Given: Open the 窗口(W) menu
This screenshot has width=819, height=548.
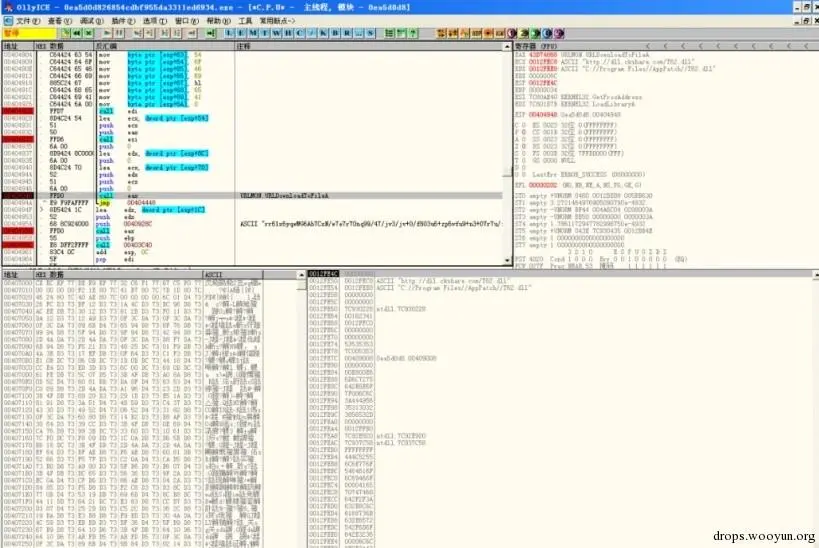Looking at the screenshot, I should (186, 21).
